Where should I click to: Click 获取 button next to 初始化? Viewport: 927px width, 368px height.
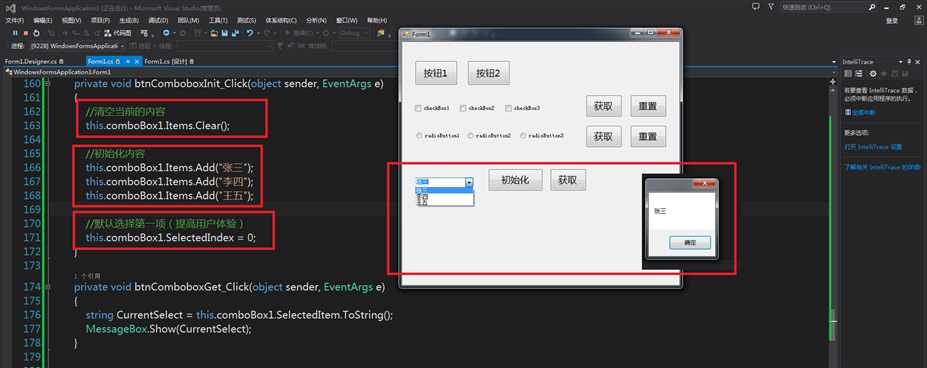click(x=568, y=180)
